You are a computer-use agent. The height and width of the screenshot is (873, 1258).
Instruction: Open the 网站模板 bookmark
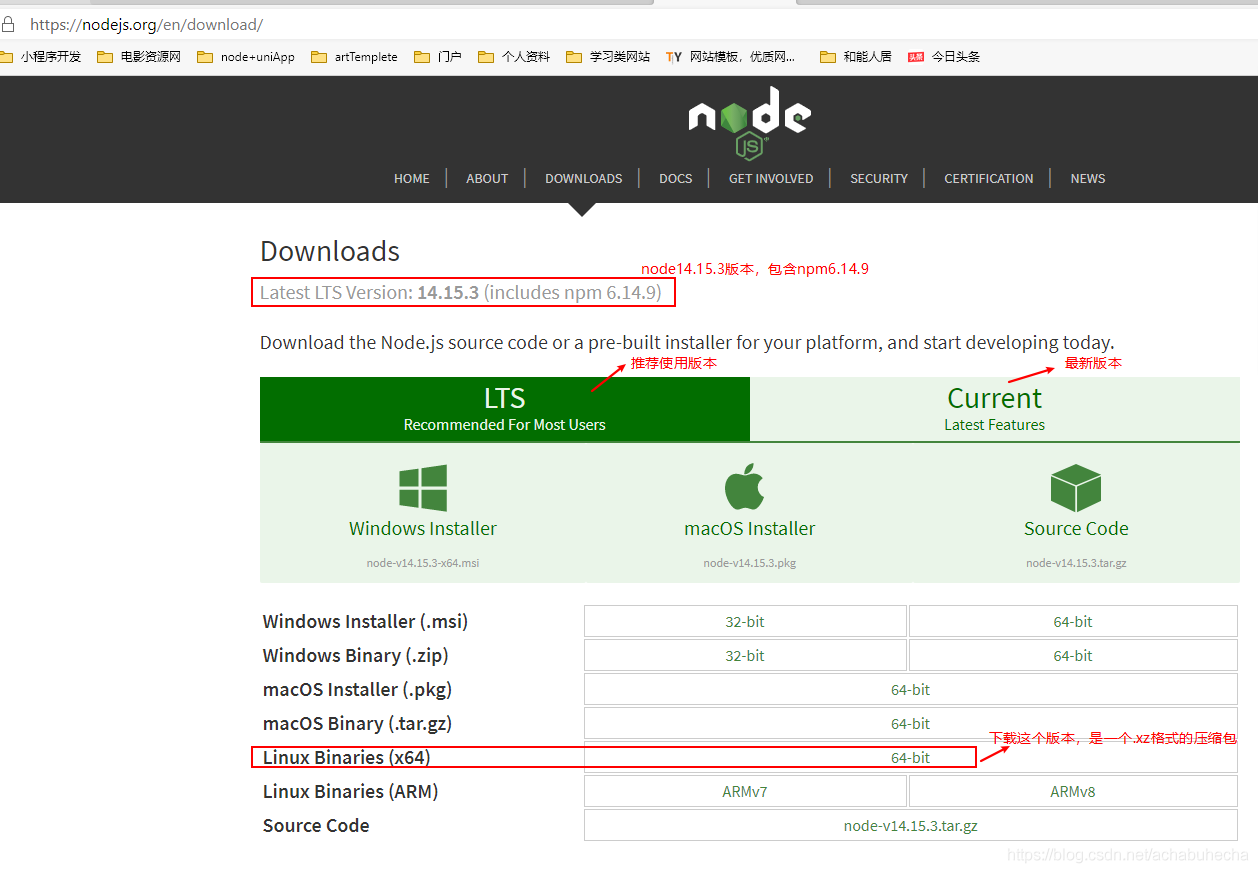click(731, 57)
